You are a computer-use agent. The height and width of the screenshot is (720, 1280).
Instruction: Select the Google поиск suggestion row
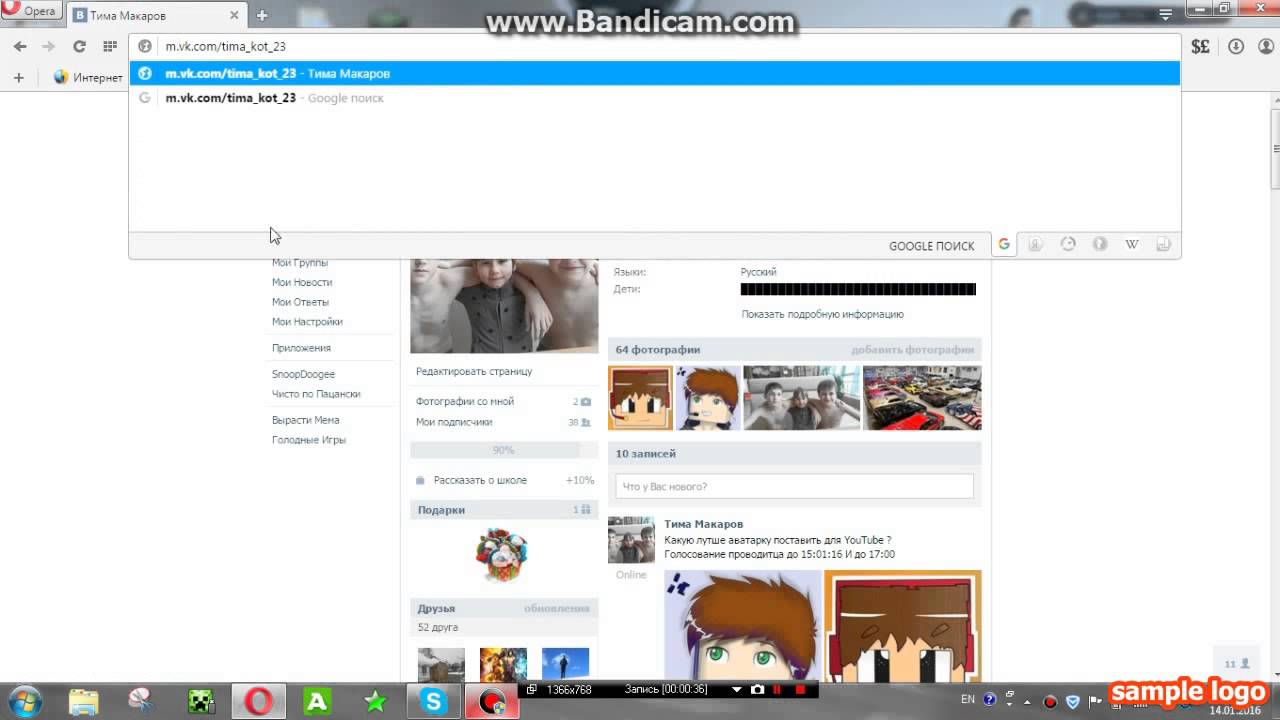[655, 98]
